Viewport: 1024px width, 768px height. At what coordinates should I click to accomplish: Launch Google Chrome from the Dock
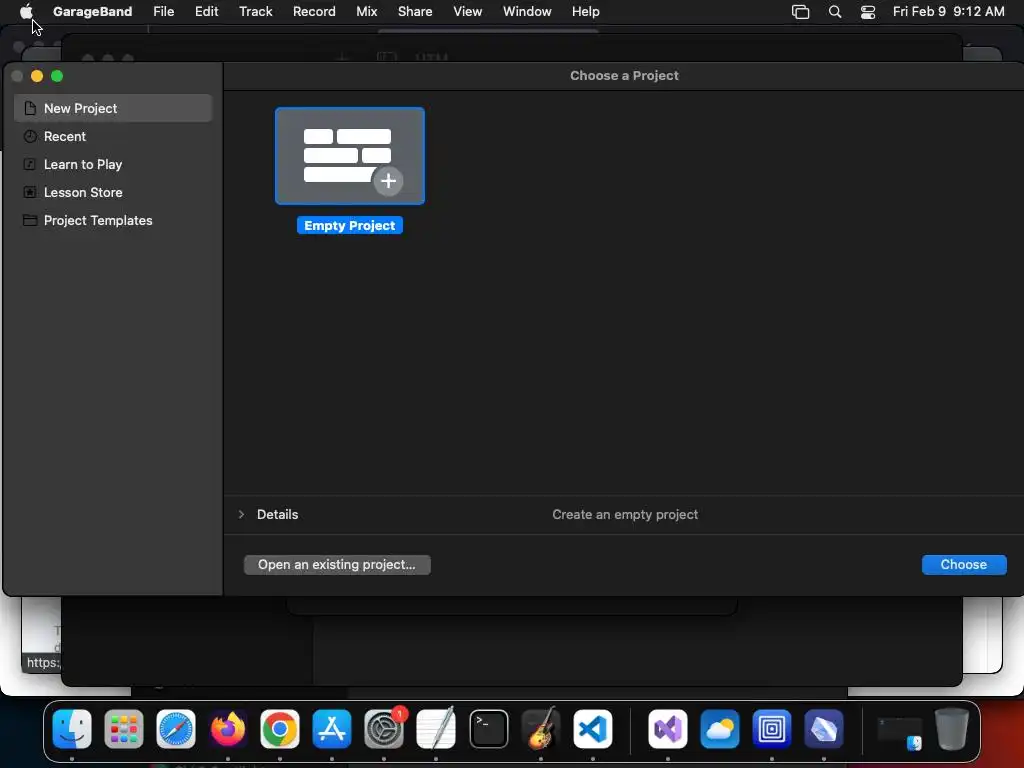point(280,729)
